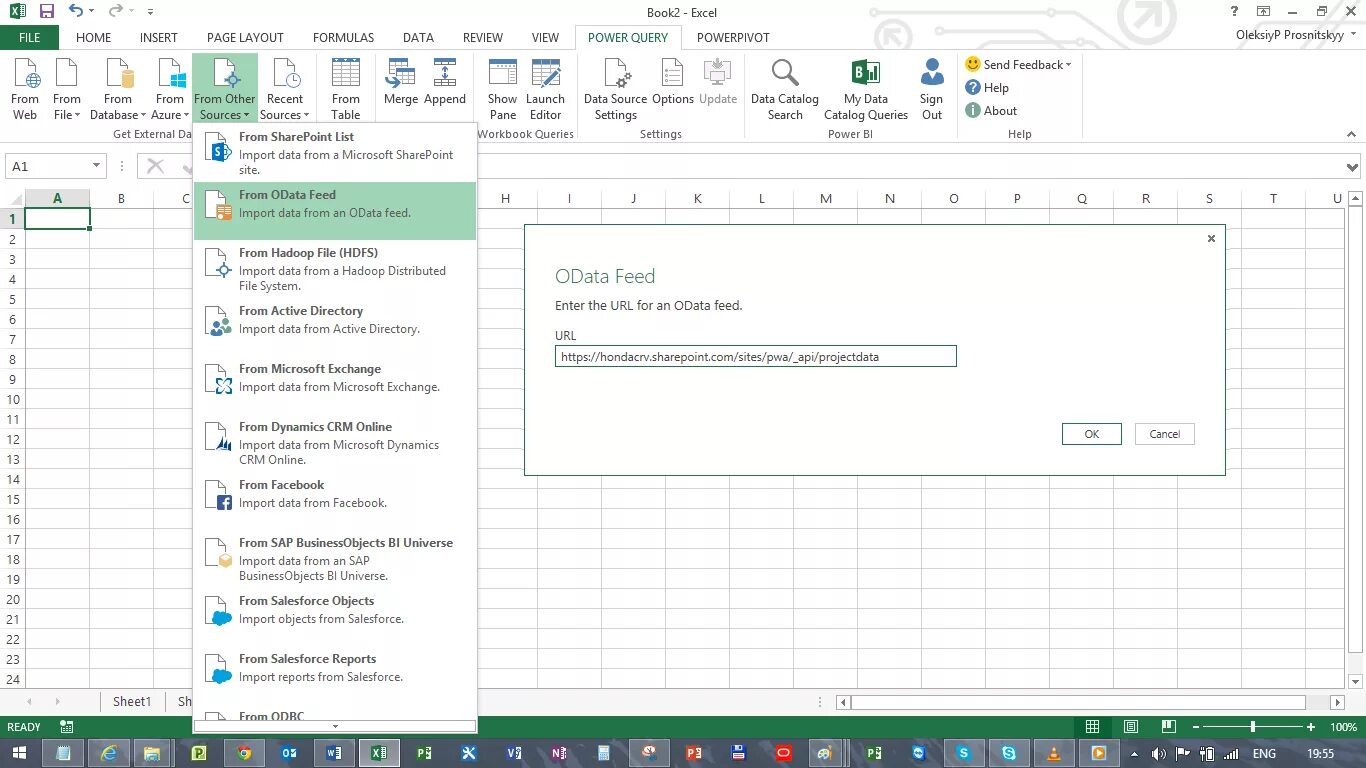The height and width of the screenshot is (768, 1366).
Task: Select column J header
Action: click(634, 198)
